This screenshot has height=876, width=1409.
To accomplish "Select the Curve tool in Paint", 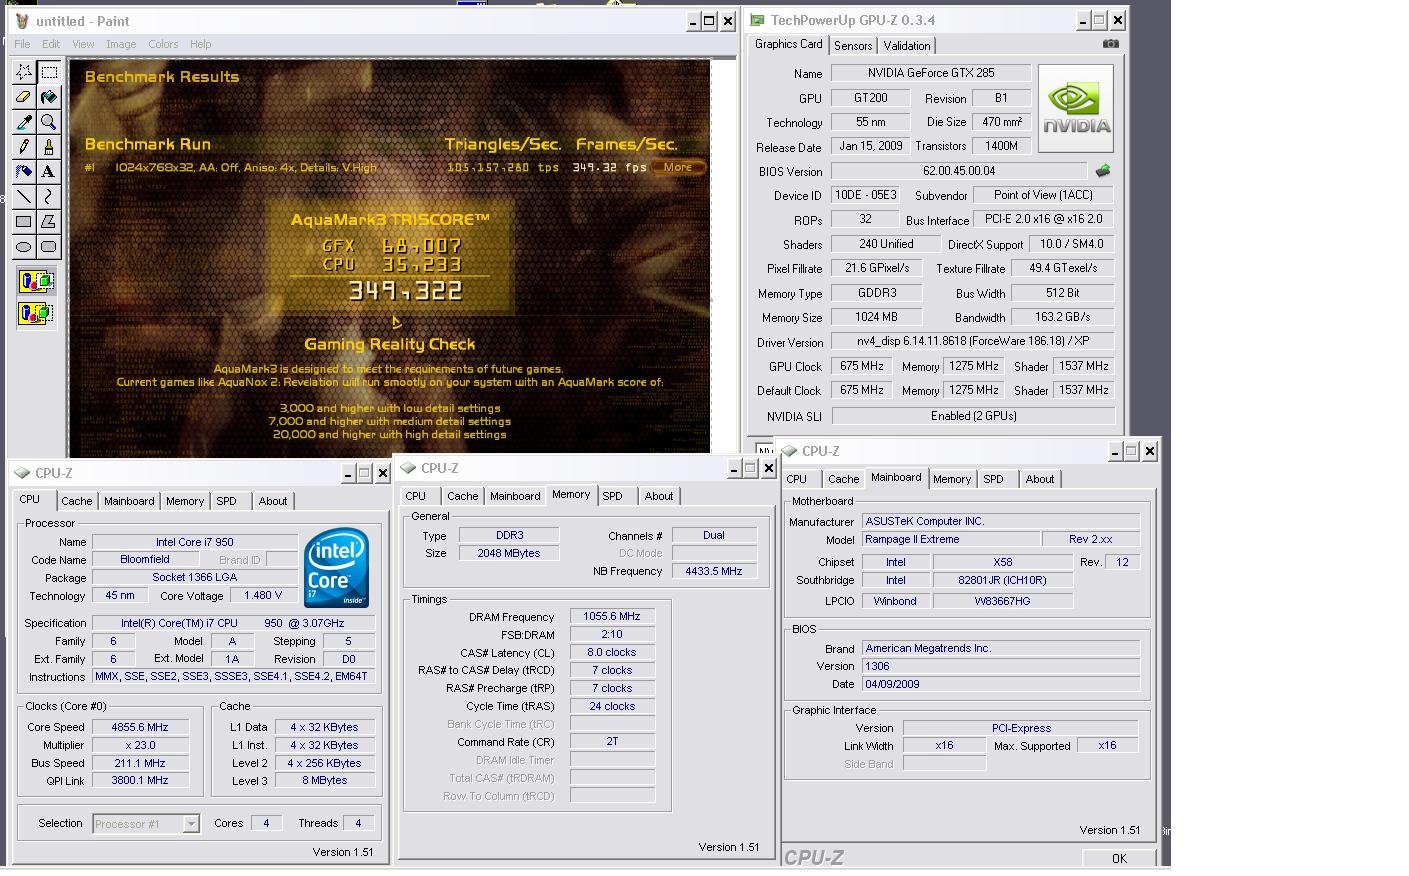I will pyautogui.click(x=48, y=197).
